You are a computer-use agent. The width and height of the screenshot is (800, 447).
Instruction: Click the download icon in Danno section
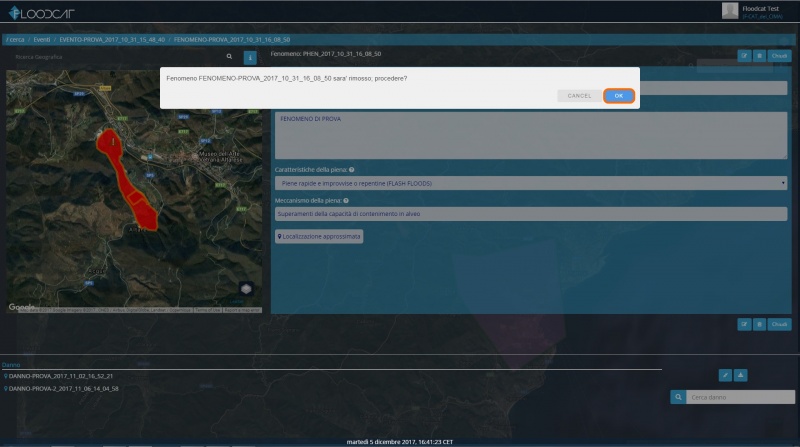pos(741,375)
